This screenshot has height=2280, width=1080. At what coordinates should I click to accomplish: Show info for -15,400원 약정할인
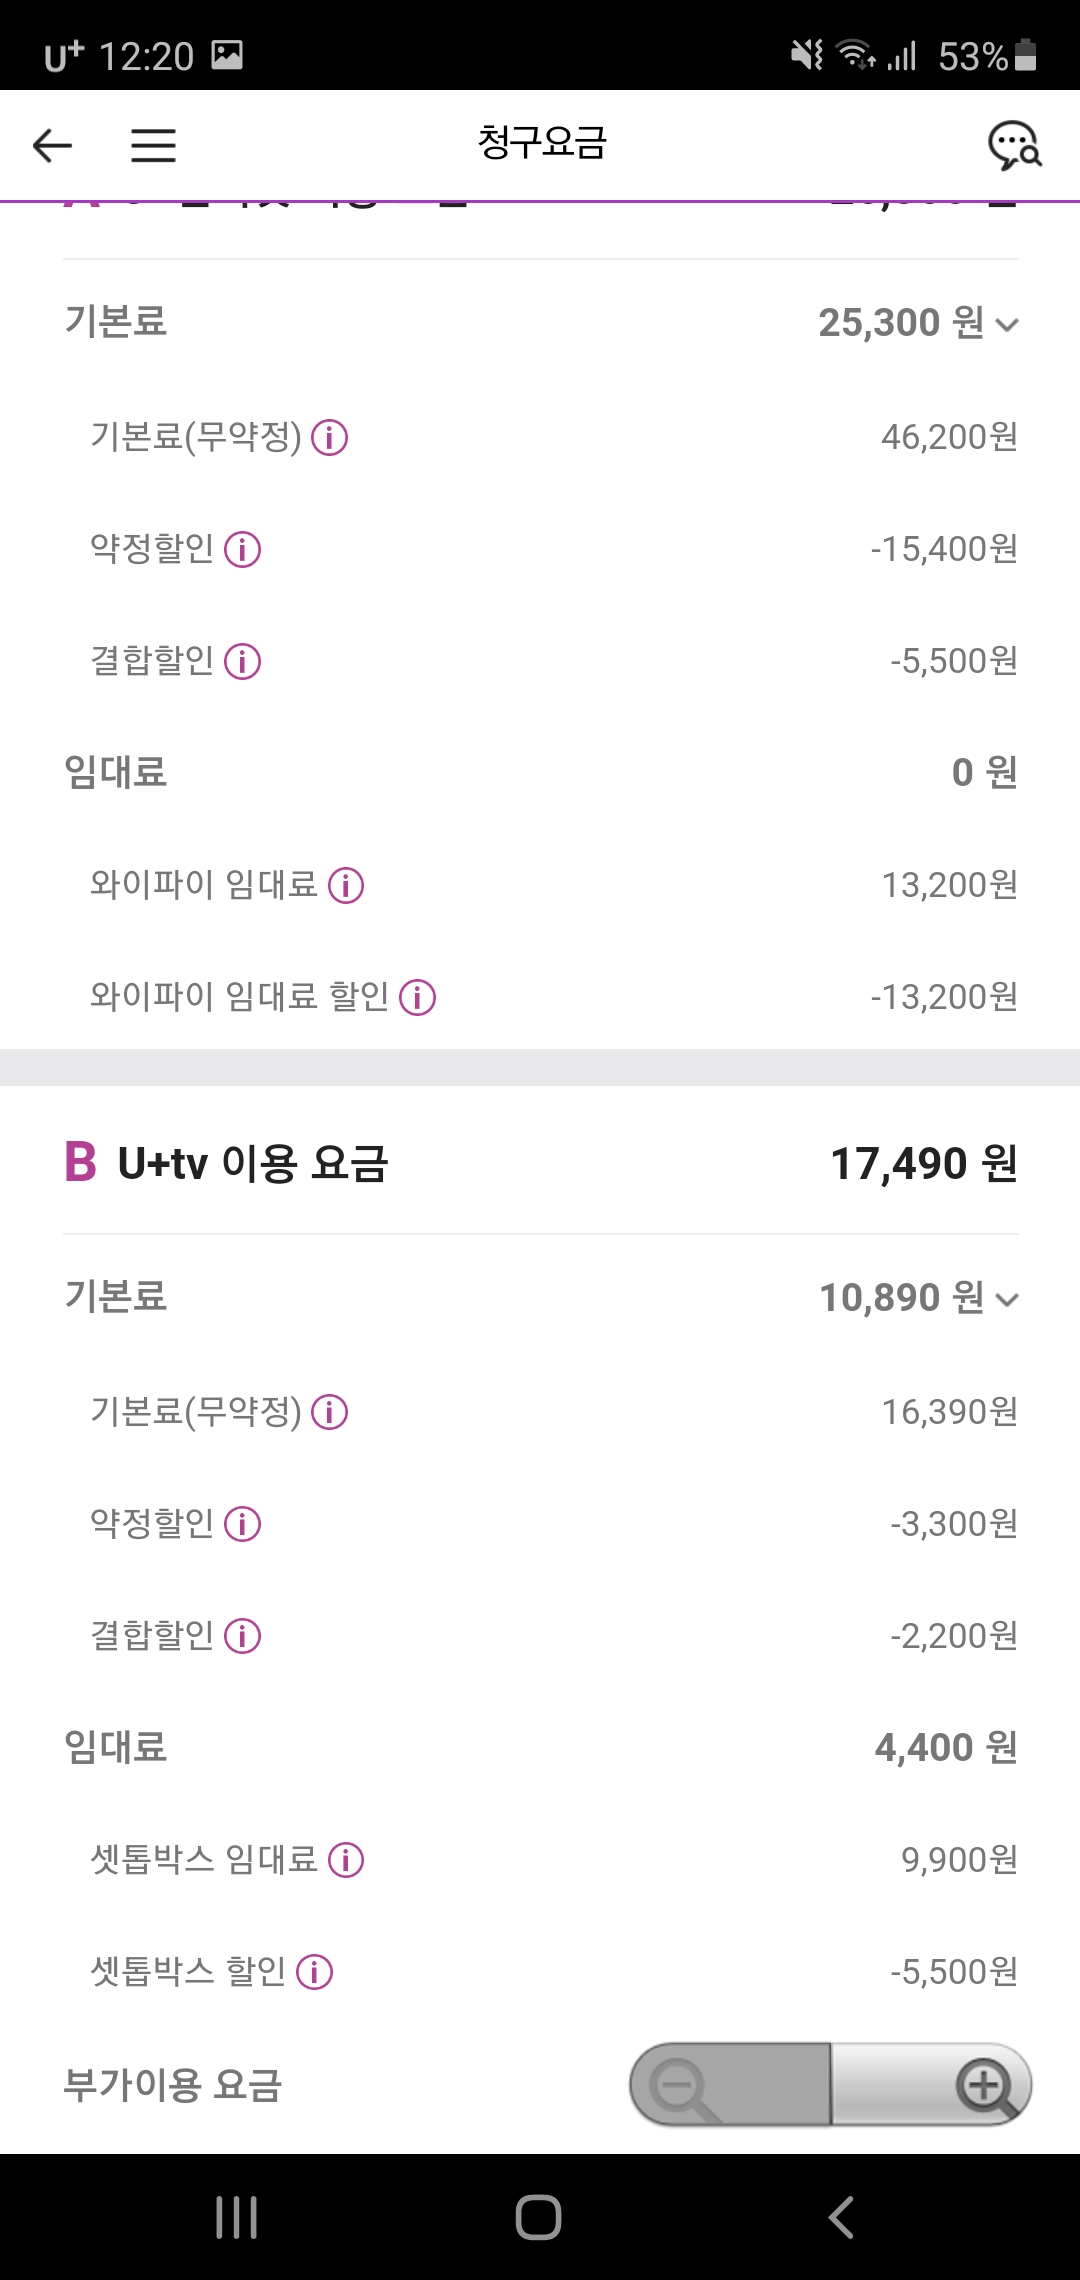[242, 549]
